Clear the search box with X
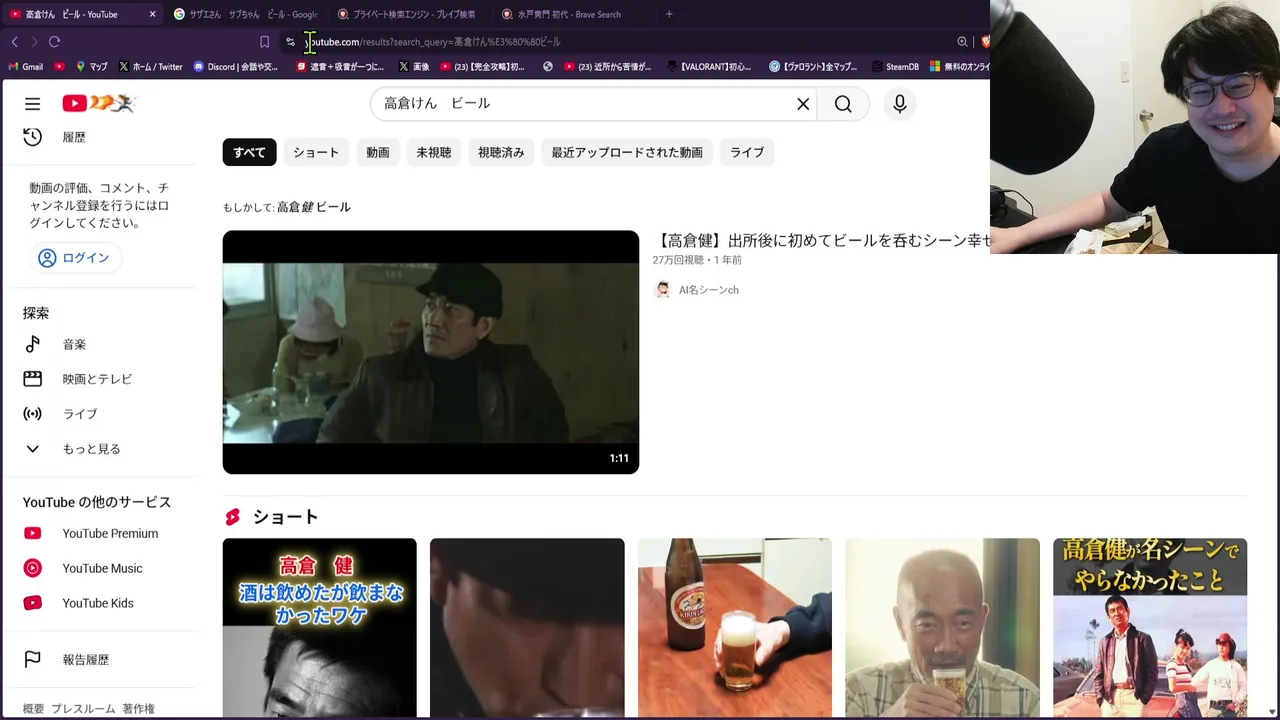The height and width of the screenshot is (720, 1280). point(803,104)
